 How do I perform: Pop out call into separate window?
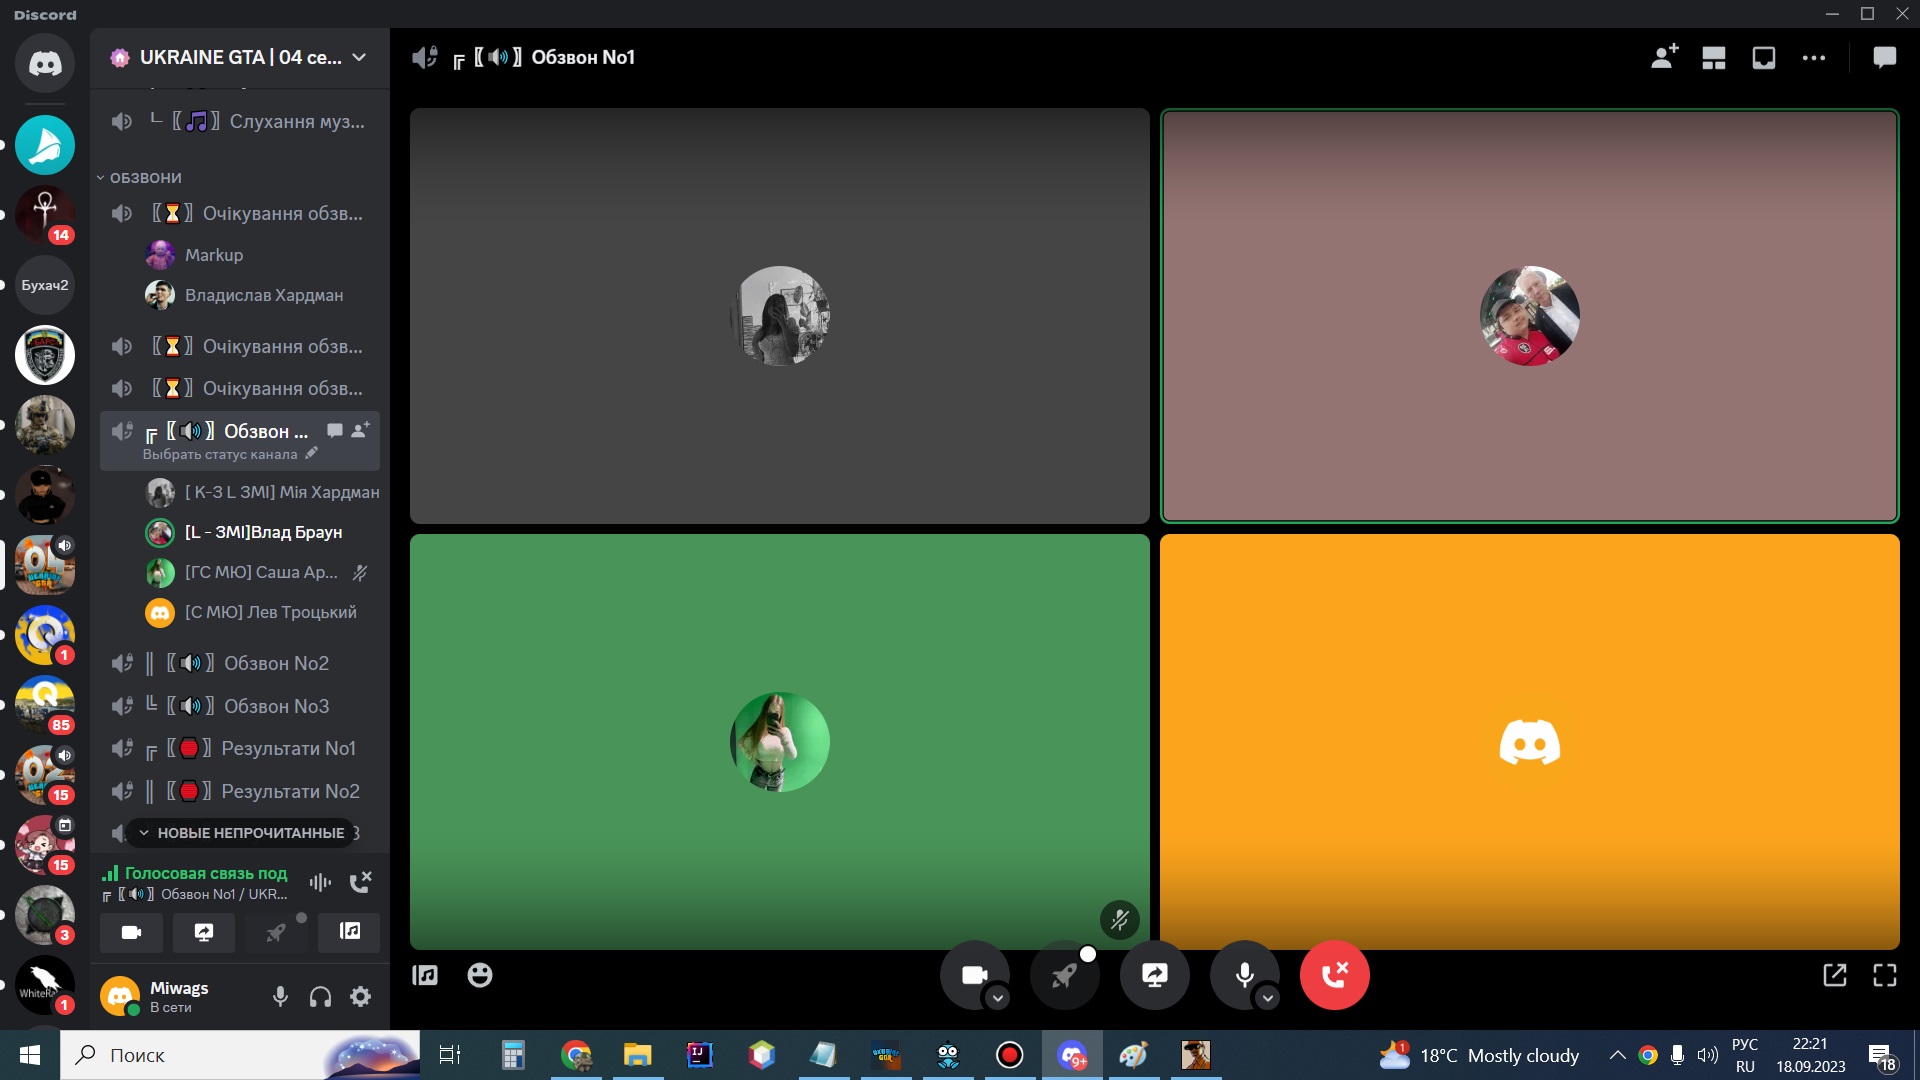tap(1835, 975)
